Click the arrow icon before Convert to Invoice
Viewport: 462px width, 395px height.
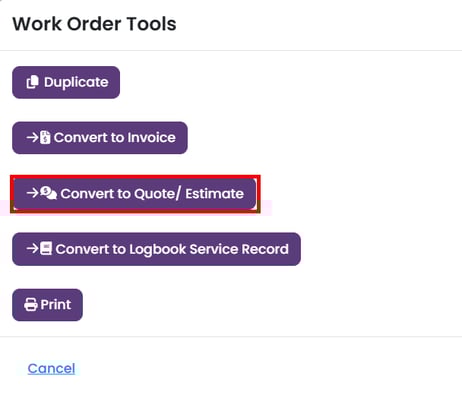coord(33,137)
